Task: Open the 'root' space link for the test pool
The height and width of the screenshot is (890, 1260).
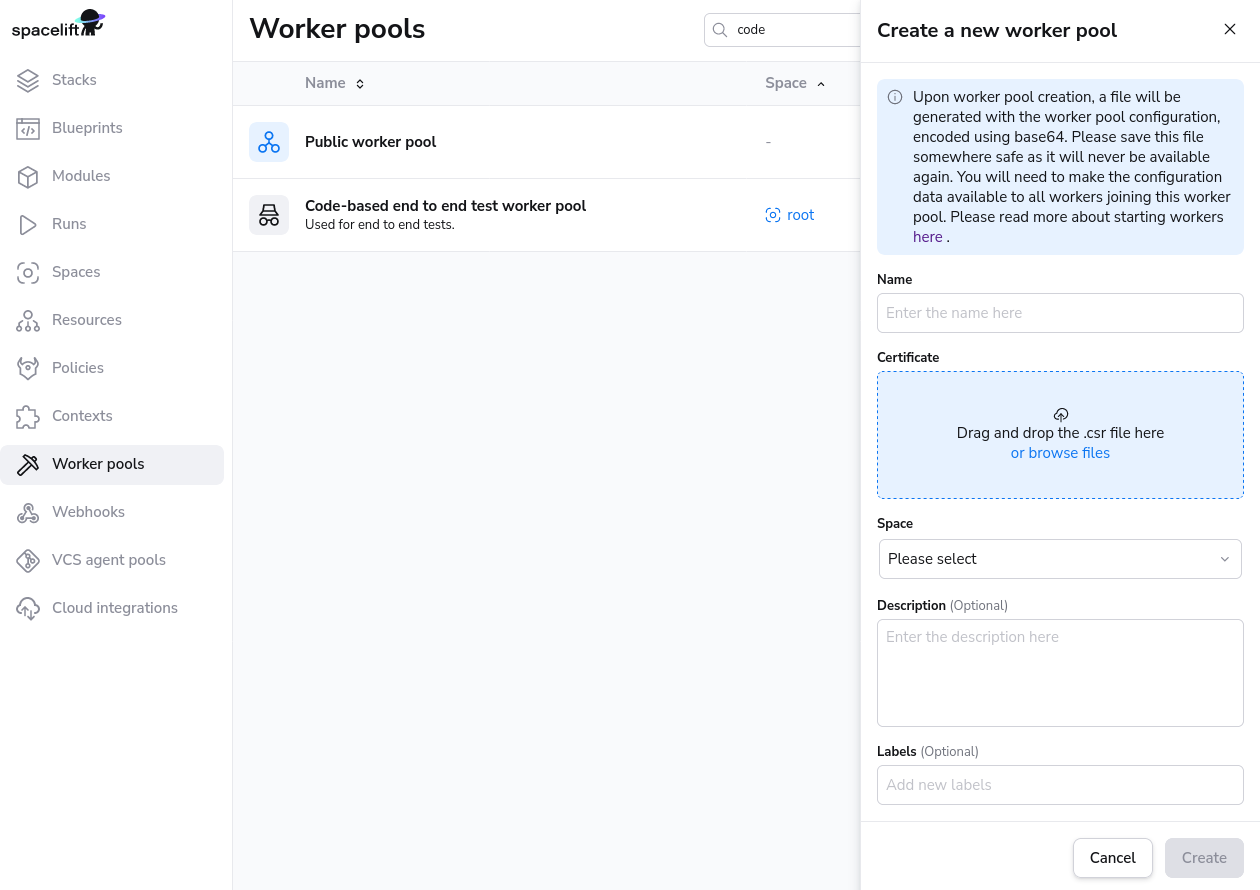Action: coord(790,215)
